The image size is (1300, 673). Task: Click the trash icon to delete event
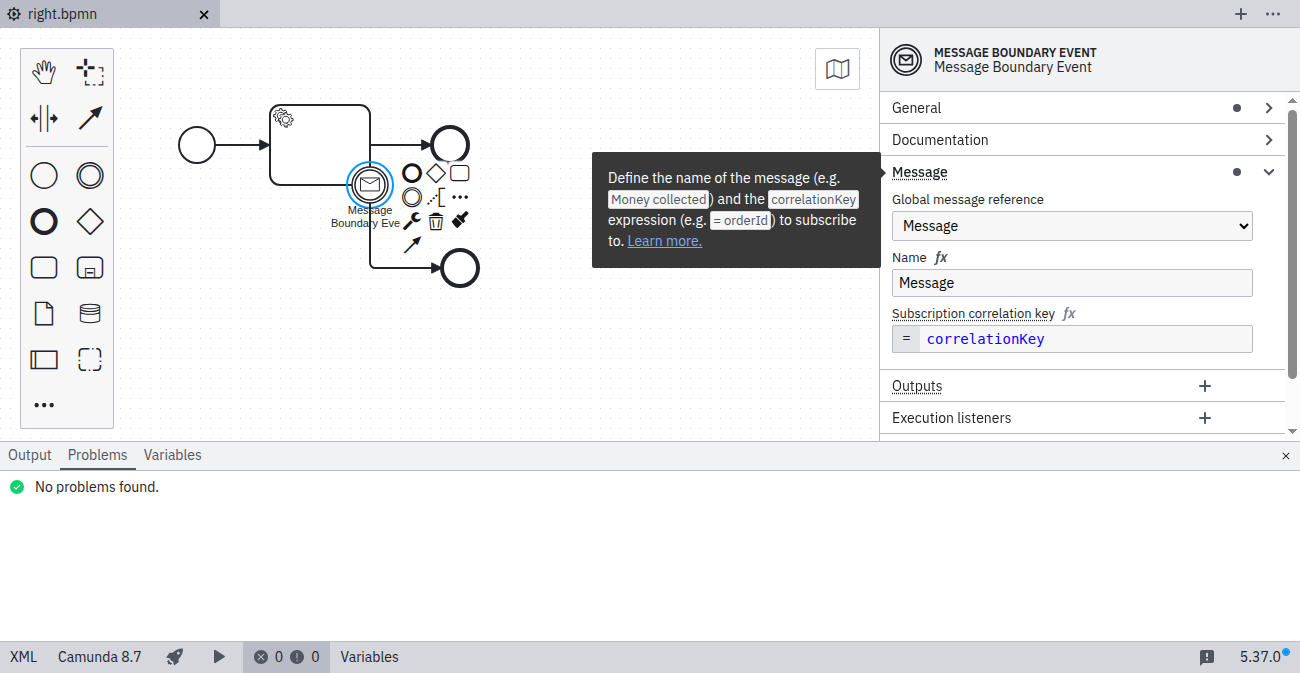(436, 221)
